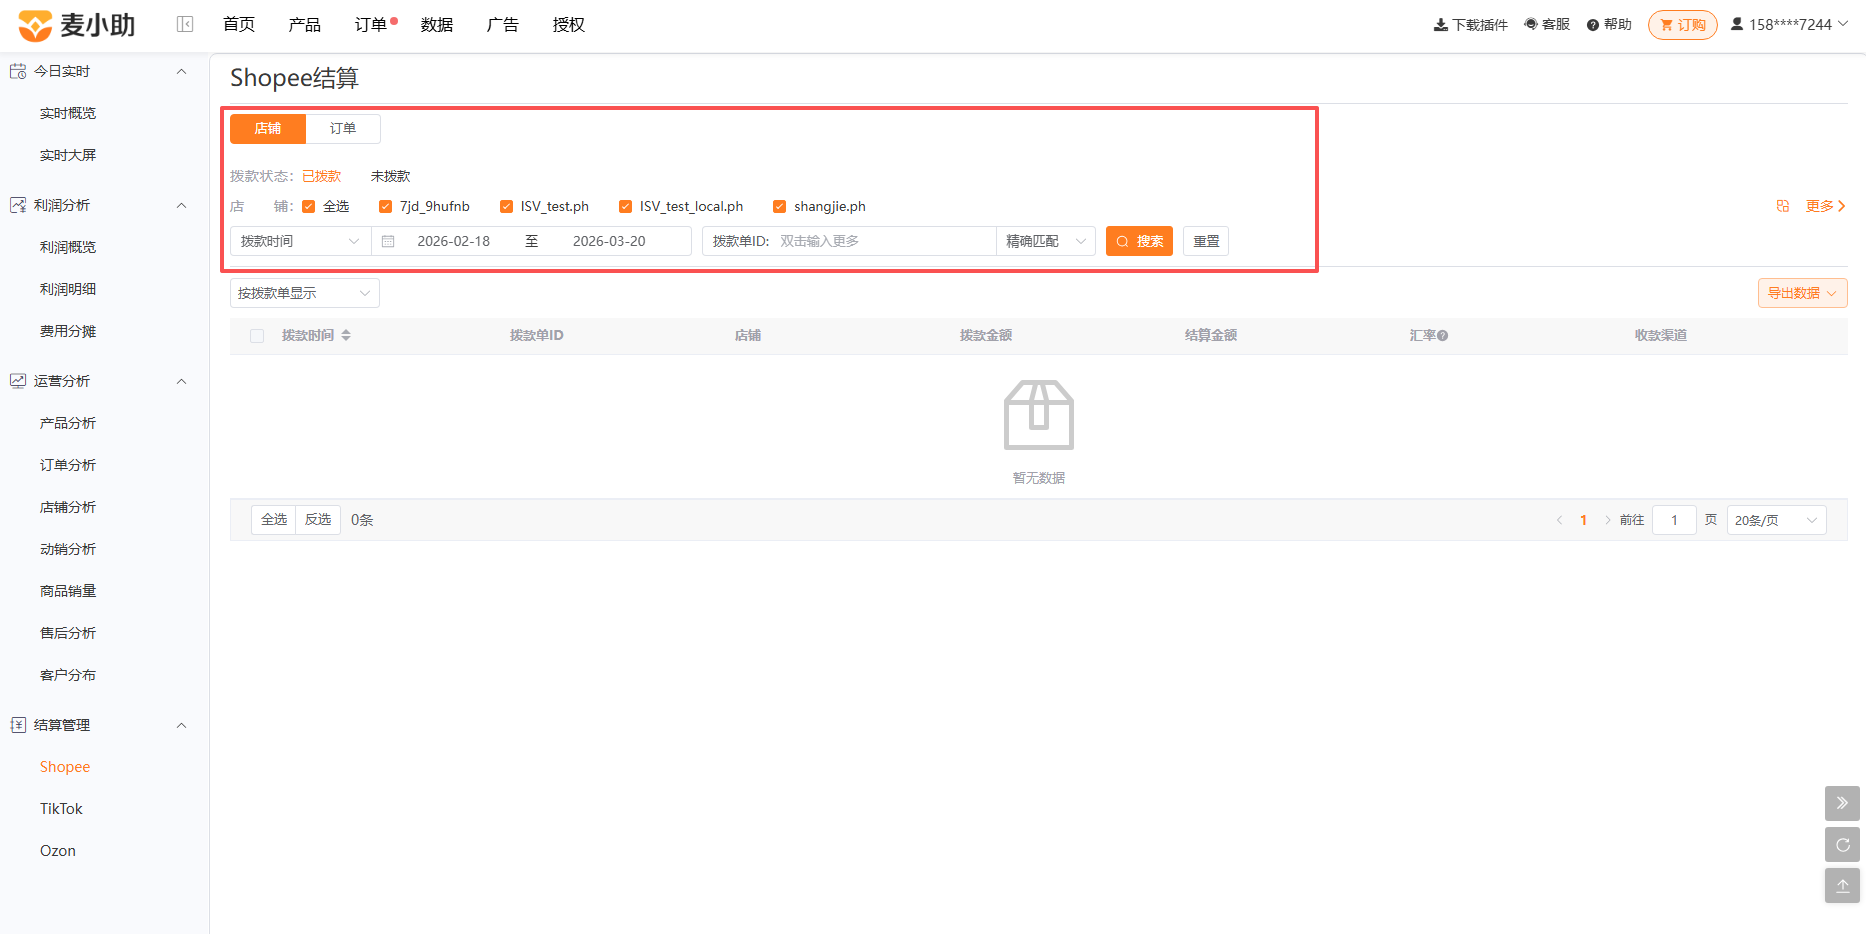Expand 更多 filters
Screen dimensions: 1866x934
pyautogui.click(x=1825, y=206)
